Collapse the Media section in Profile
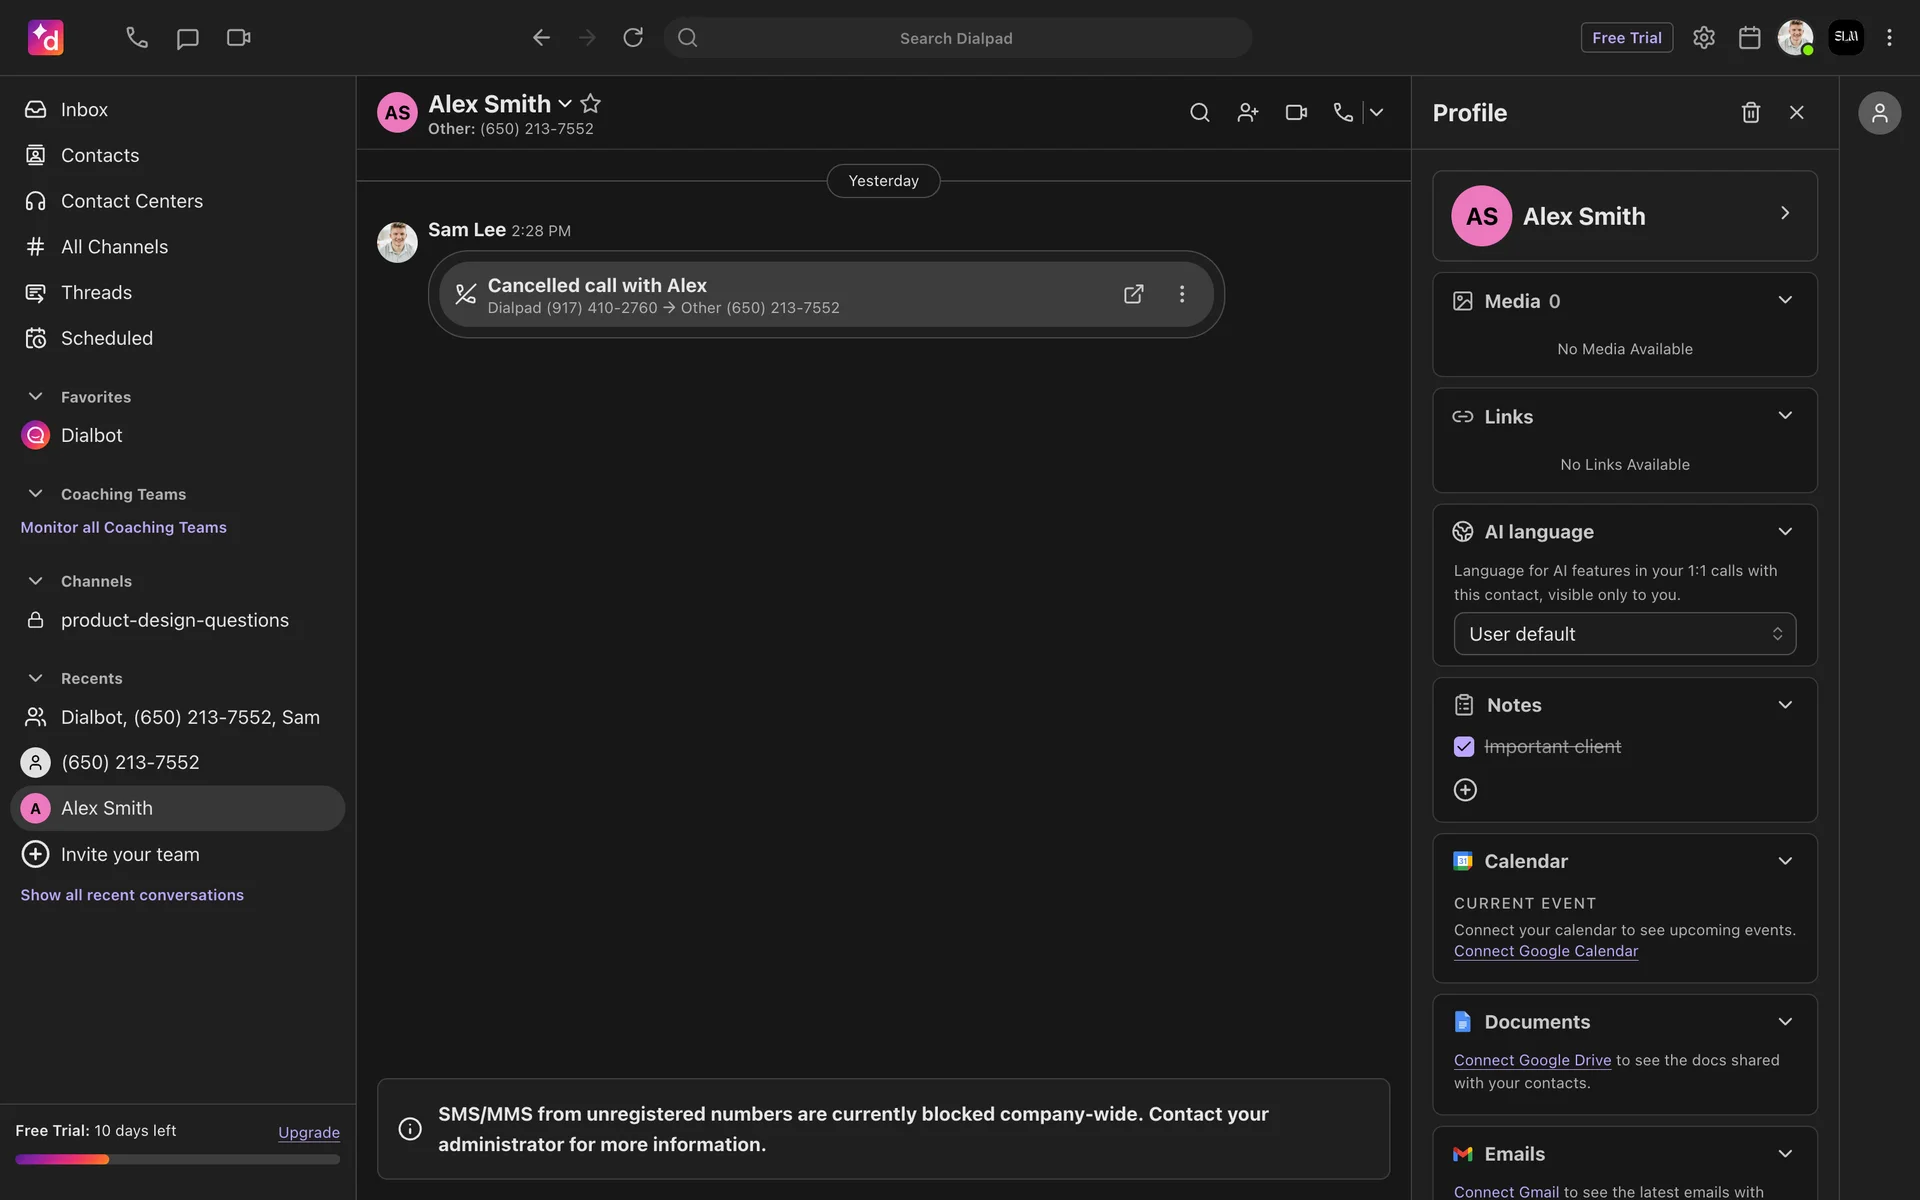The width and height of the screenshot is (1920, 1200). click(x=1785, y=301)
